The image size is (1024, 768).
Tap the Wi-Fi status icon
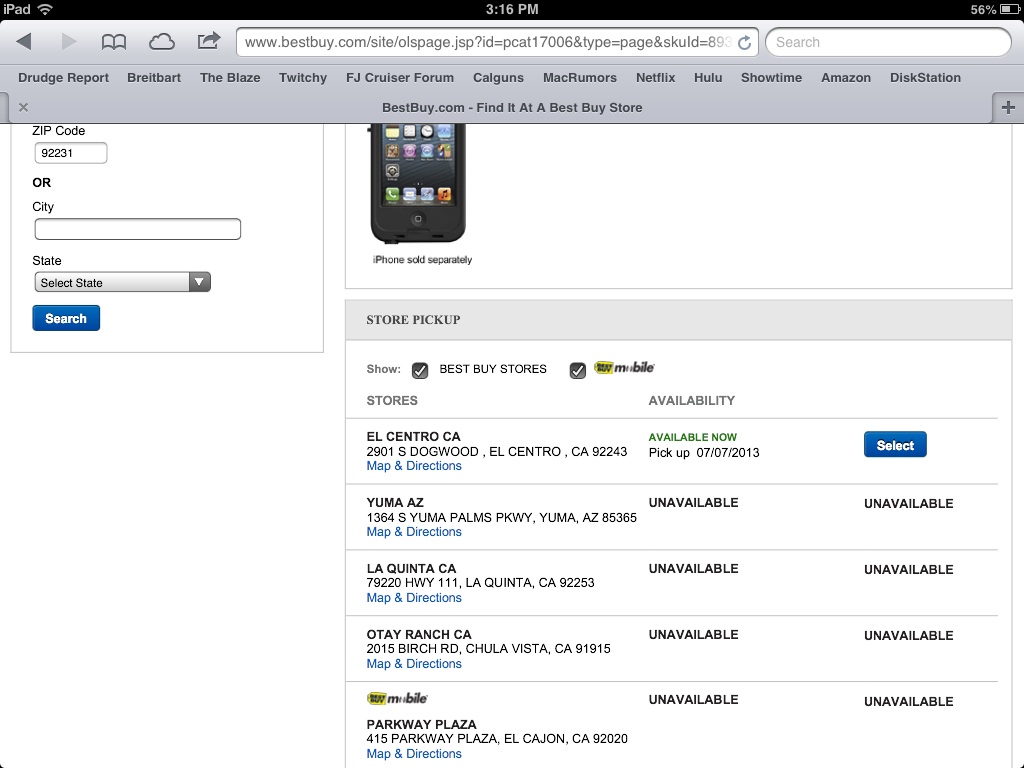click(45, 9)
